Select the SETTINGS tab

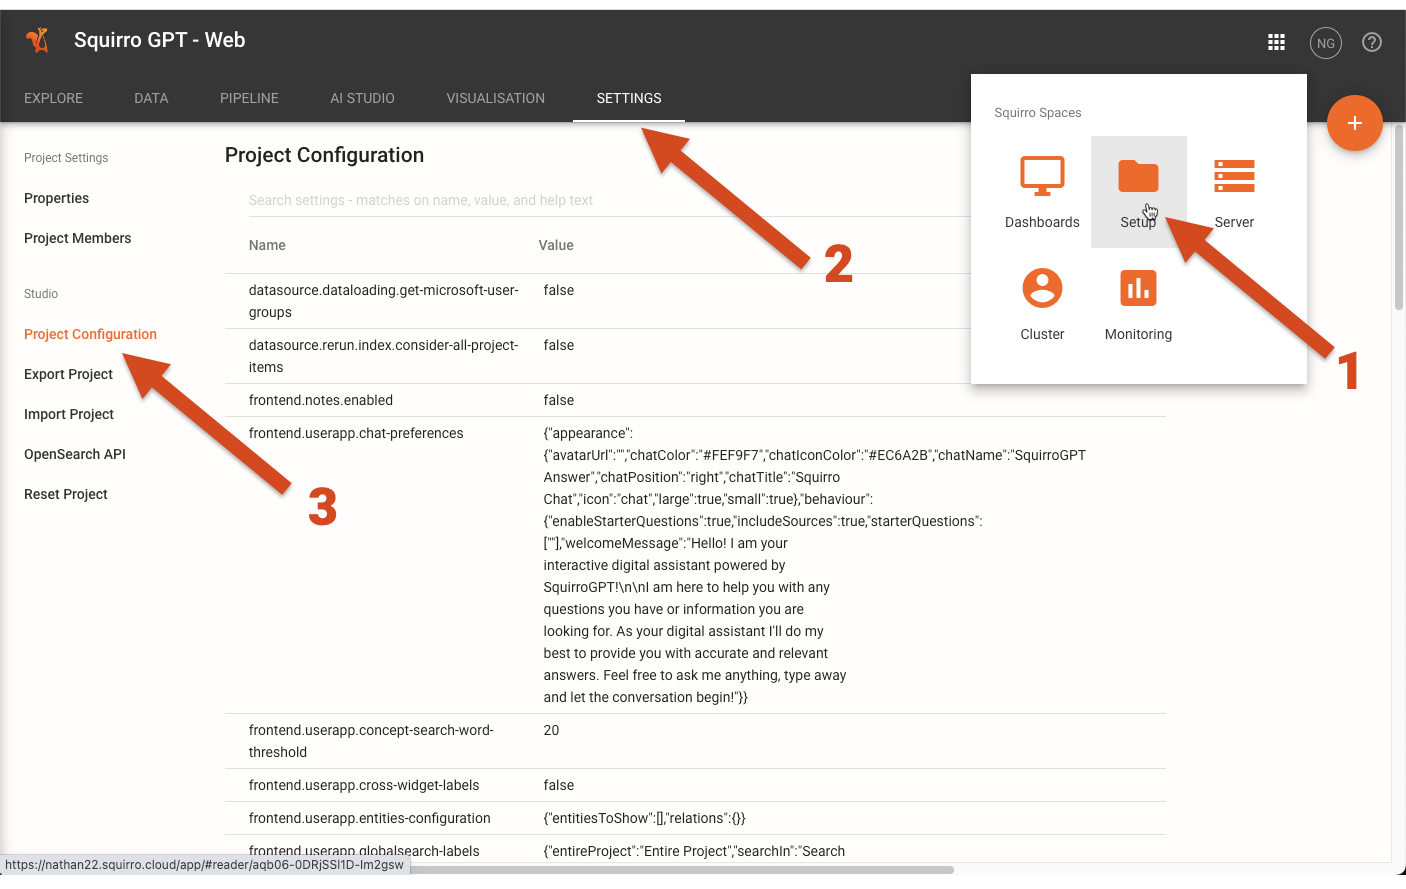tap(629, 98)
